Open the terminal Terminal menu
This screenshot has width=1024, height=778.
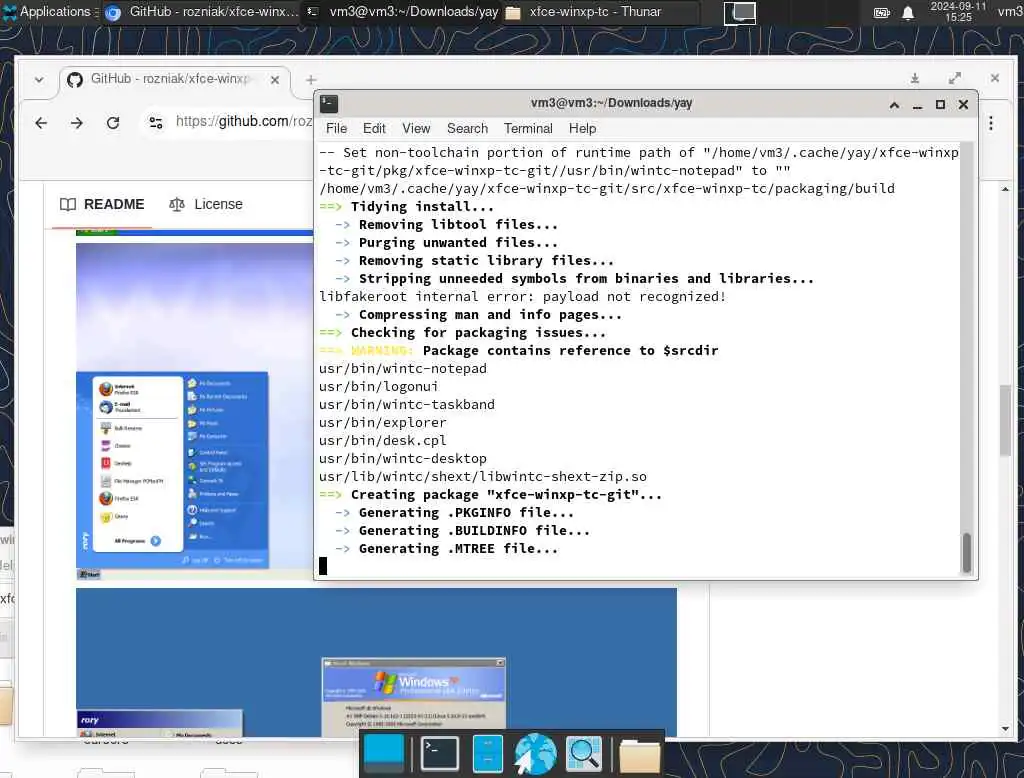pos(528,129)
